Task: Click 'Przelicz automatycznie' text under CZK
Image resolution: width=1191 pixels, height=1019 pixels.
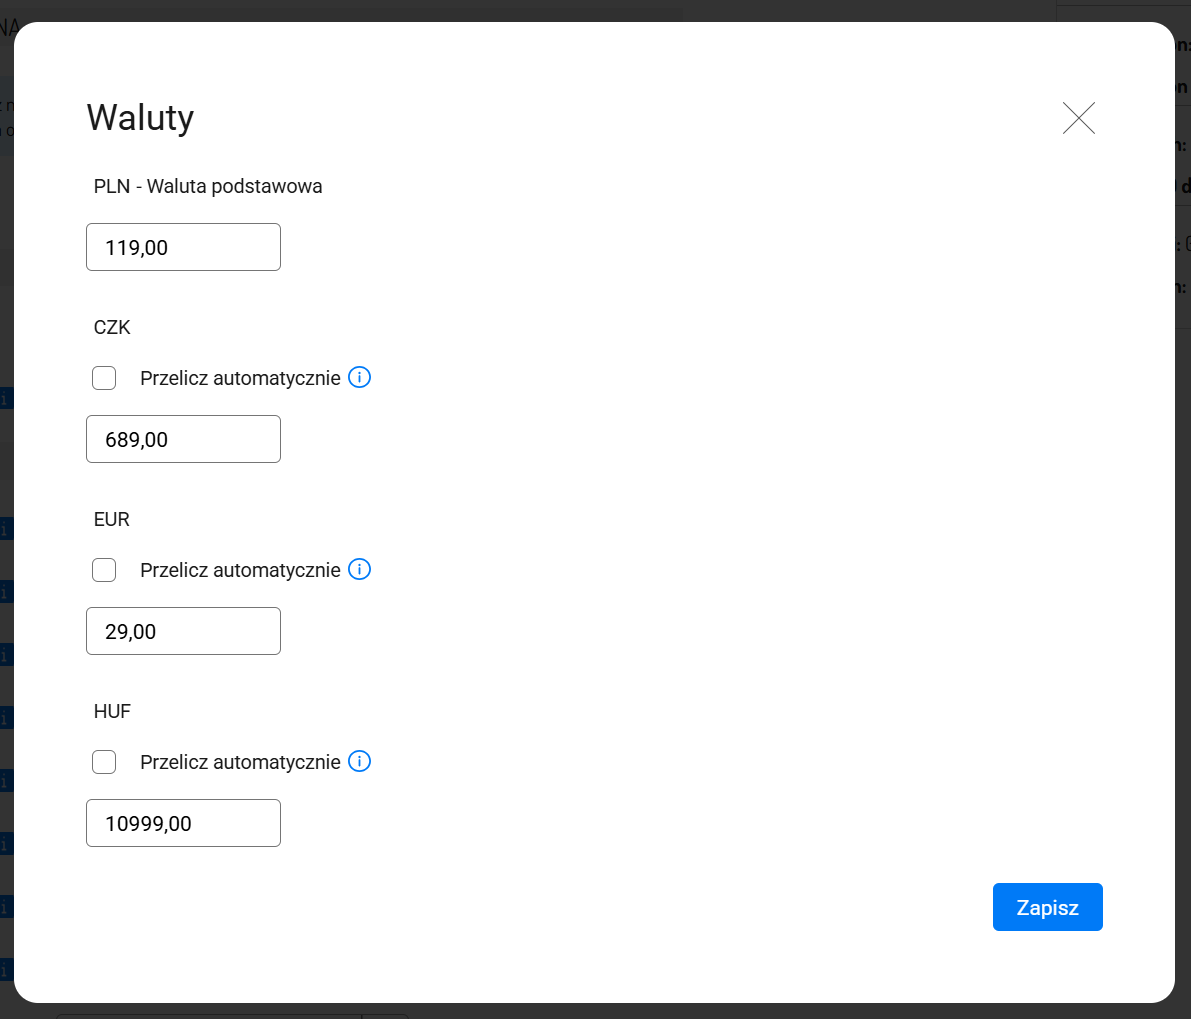Action: coord(240,378)
